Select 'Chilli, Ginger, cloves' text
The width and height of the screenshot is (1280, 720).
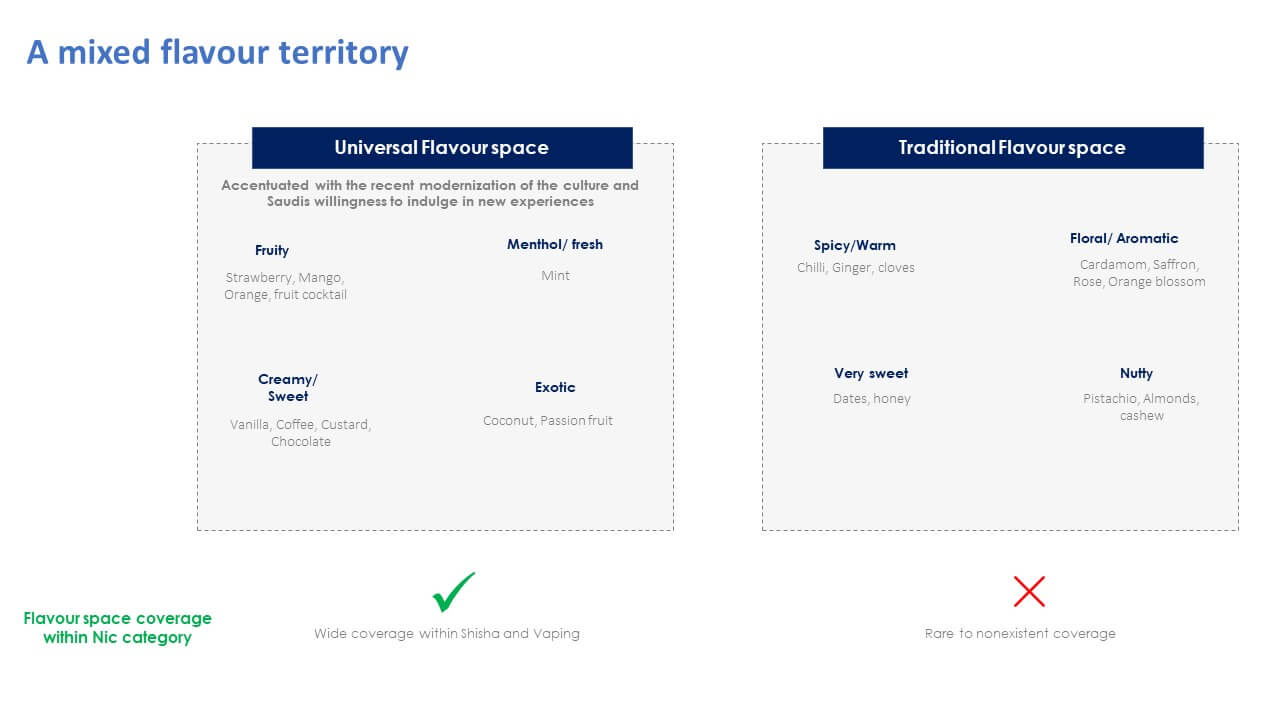click(856, 267)
